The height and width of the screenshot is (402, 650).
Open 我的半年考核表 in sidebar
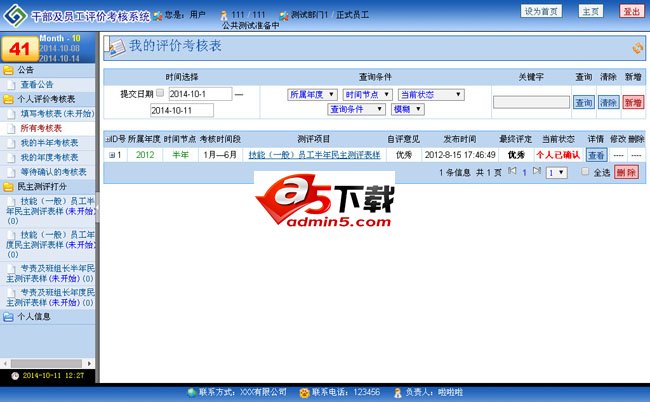(49, 143)
